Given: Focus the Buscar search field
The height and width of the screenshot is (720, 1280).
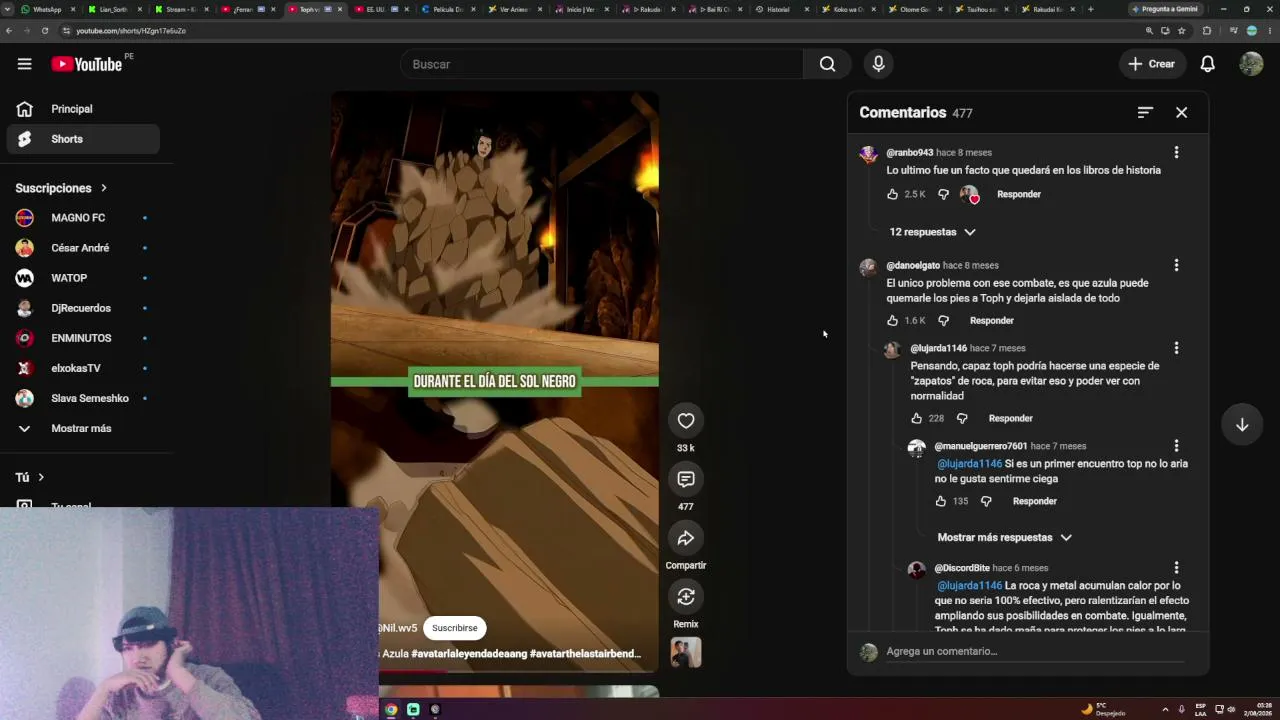Looking at the screenshot, I should coord(602,64).
